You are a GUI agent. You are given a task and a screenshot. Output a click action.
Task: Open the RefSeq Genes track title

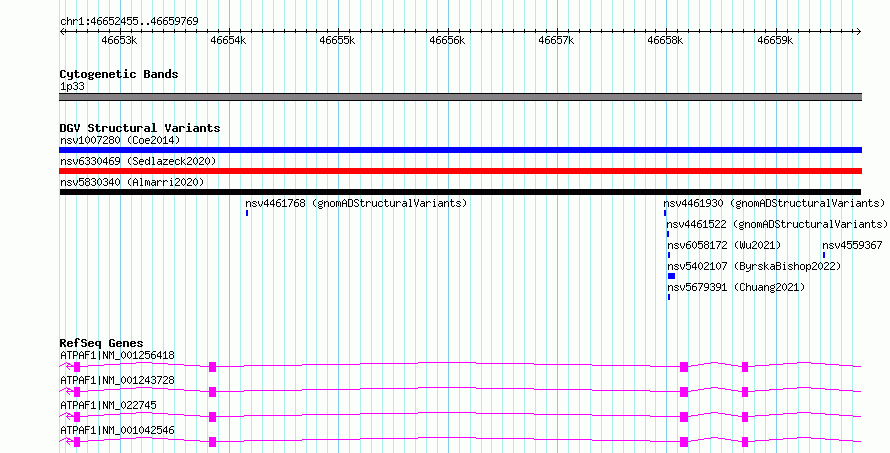102,343
